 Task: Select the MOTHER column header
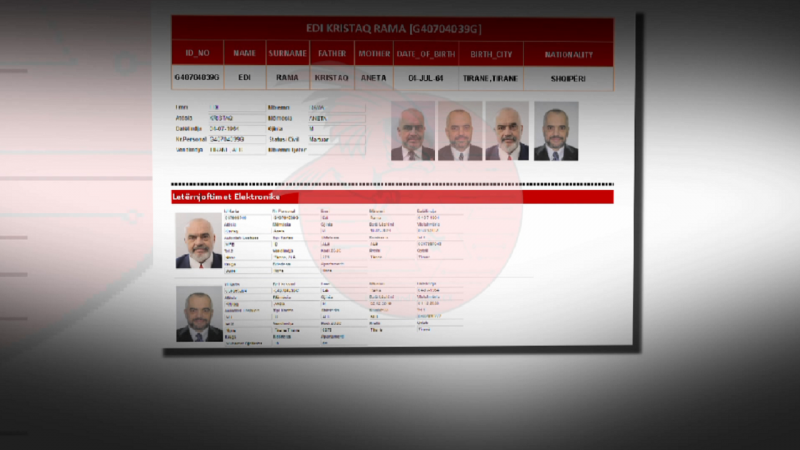tap(373, 54)
